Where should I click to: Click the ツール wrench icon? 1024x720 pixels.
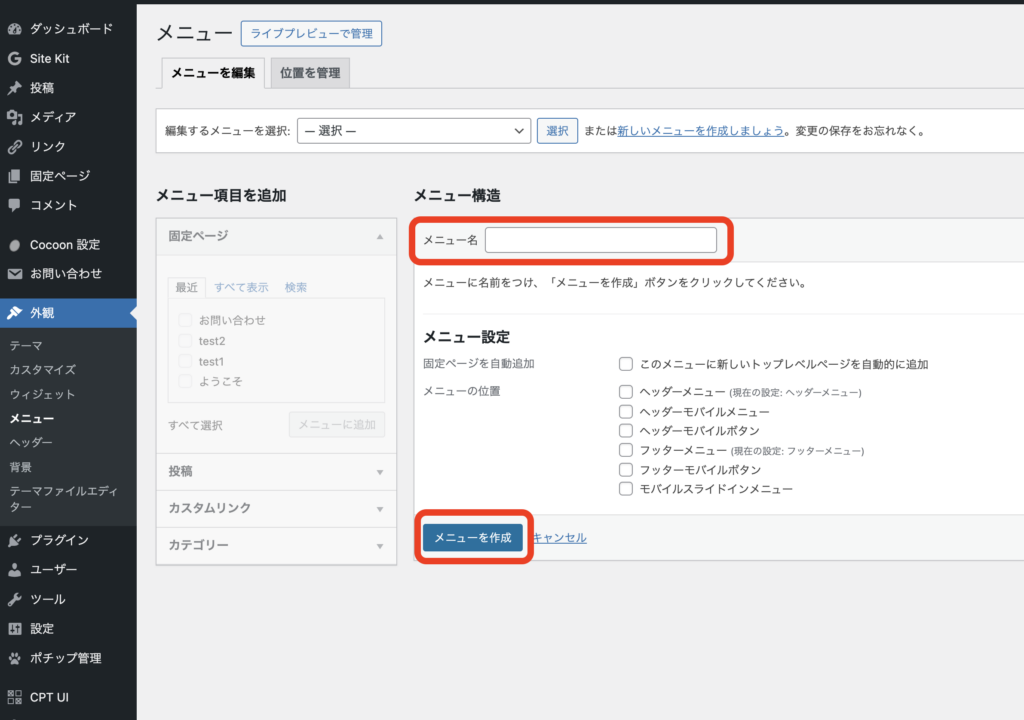click(14, 599)
